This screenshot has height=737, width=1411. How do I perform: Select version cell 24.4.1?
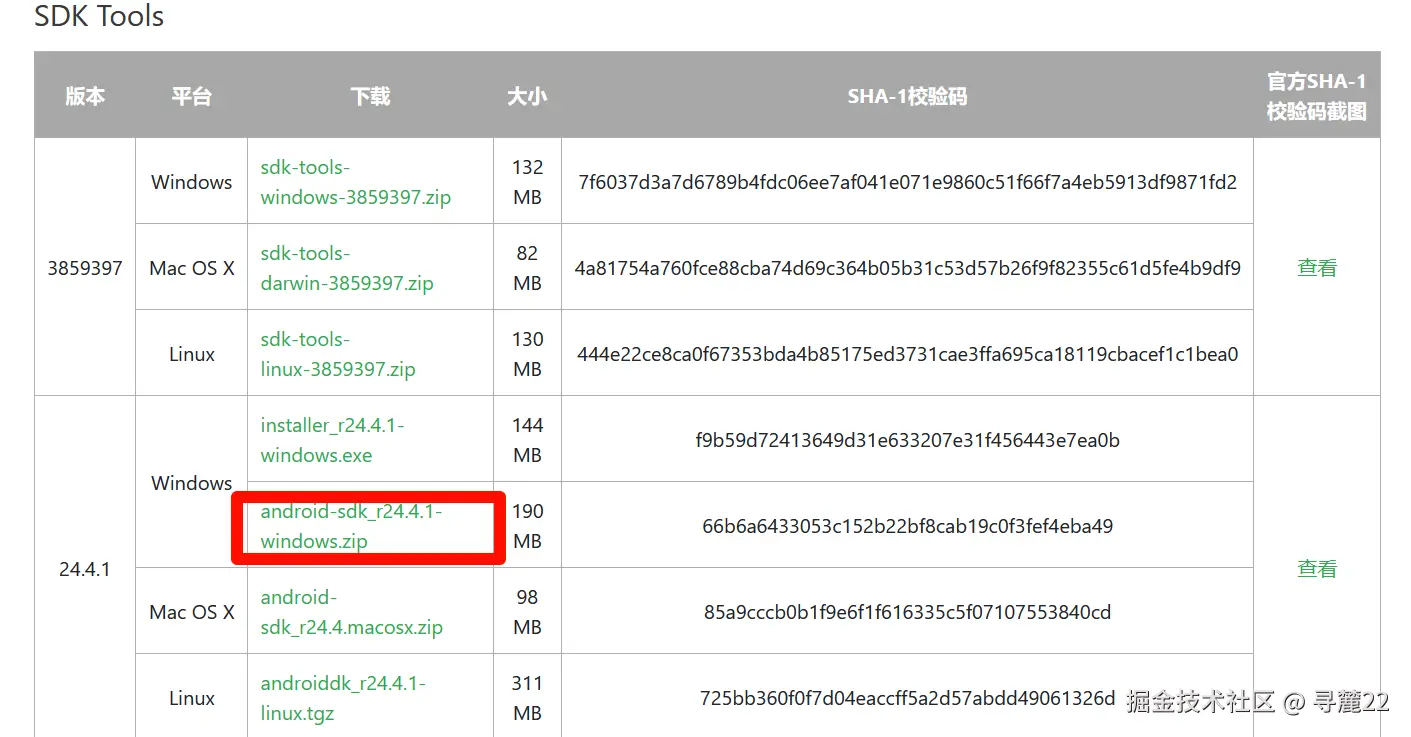(85, 569)
